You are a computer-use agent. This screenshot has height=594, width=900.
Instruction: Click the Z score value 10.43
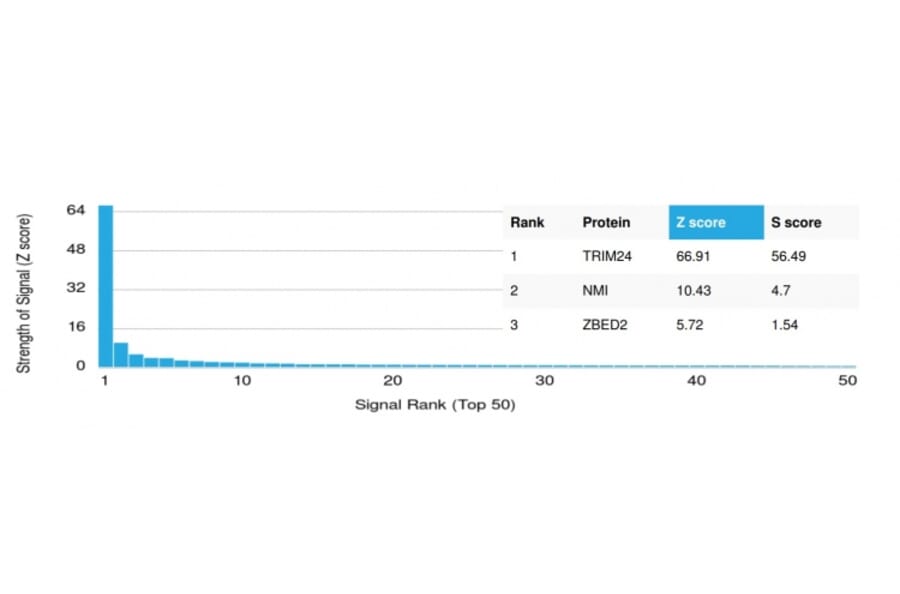point(693,290)
